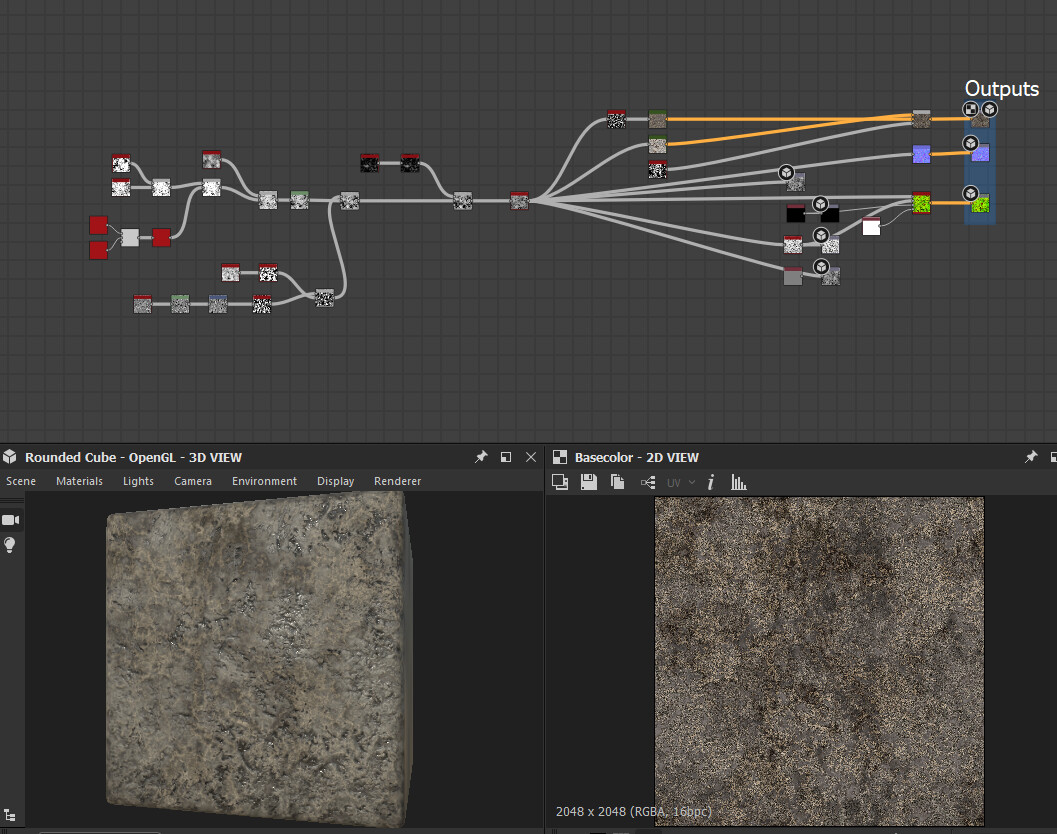
Task: Select the green normal-blend node near outputs
Action: 921,203
